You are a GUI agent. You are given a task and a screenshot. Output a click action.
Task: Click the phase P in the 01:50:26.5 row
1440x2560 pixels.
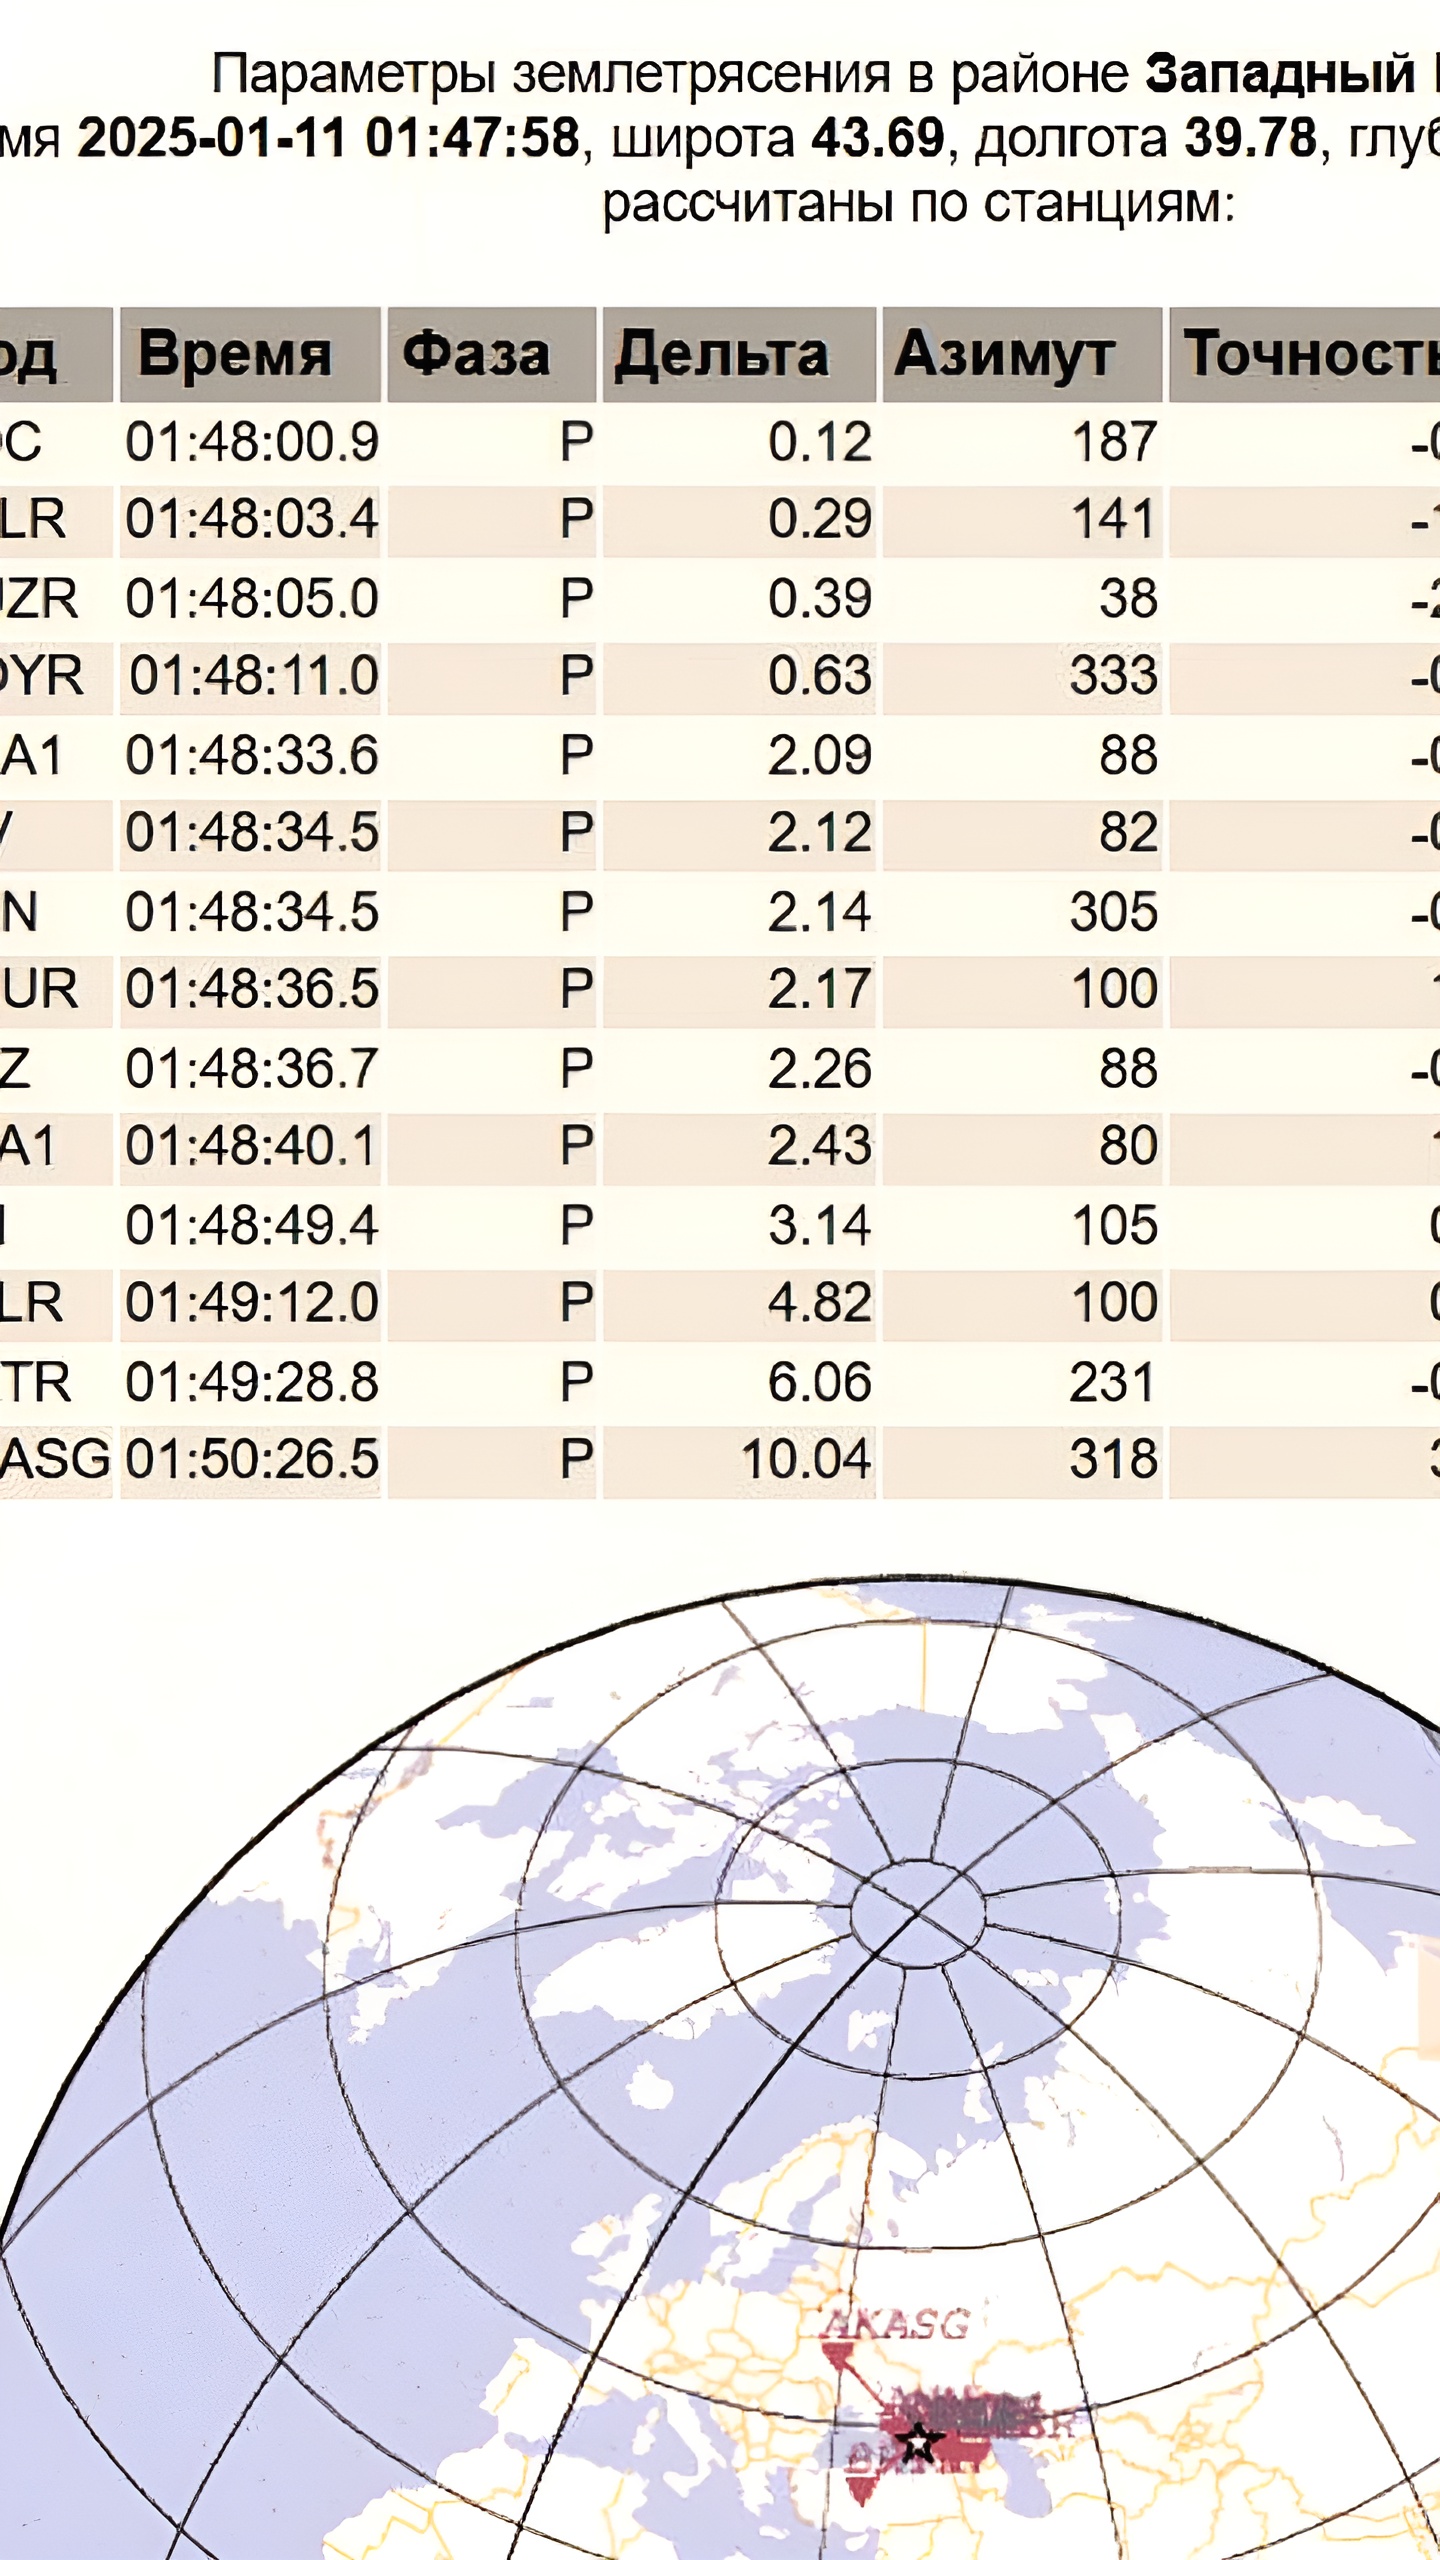tap(577, 1459)
